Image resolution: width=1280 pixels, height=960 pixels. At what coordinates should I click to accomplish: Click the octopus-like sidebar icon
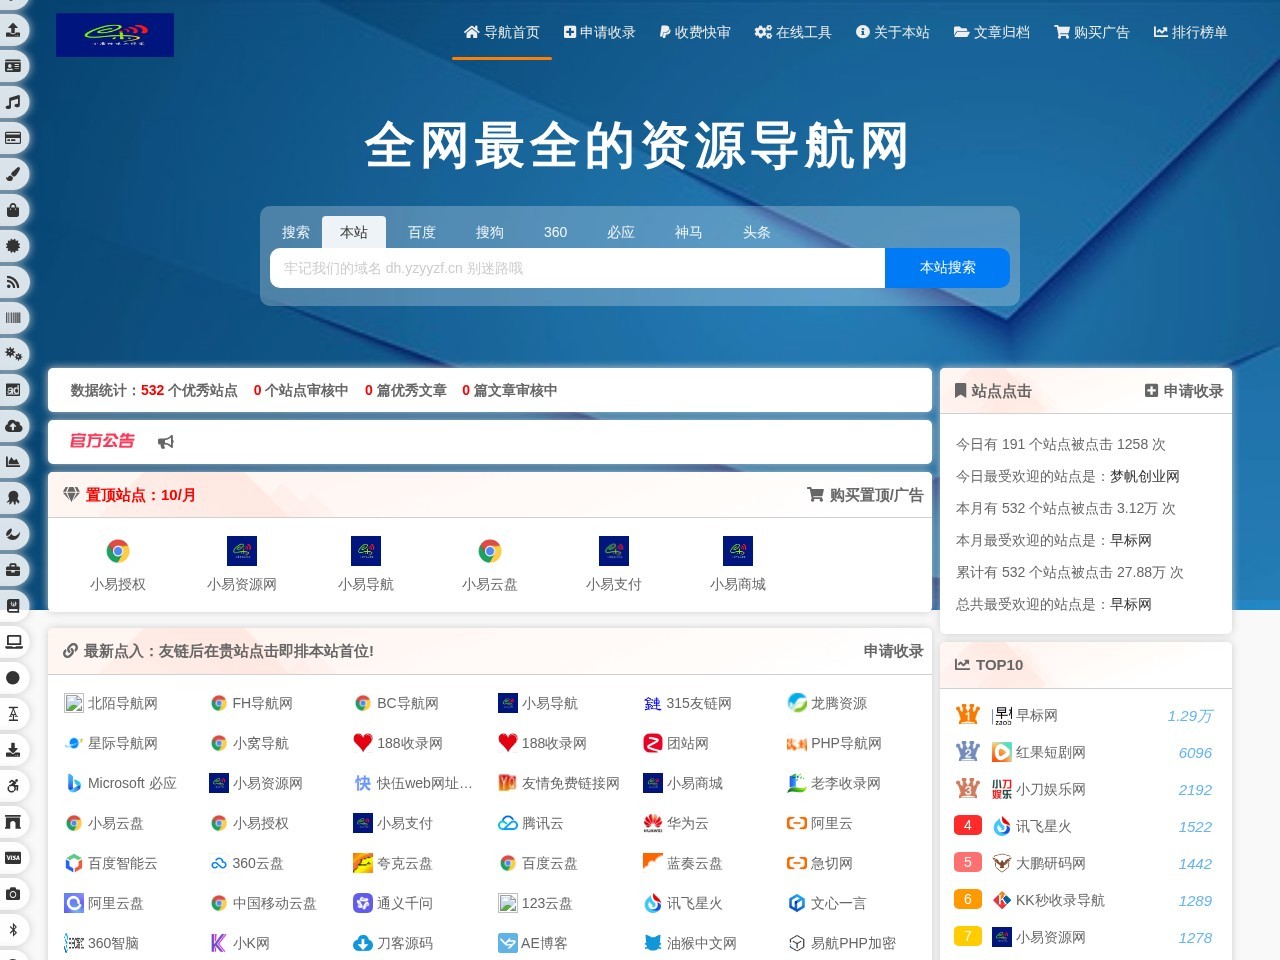pos(13,498)
